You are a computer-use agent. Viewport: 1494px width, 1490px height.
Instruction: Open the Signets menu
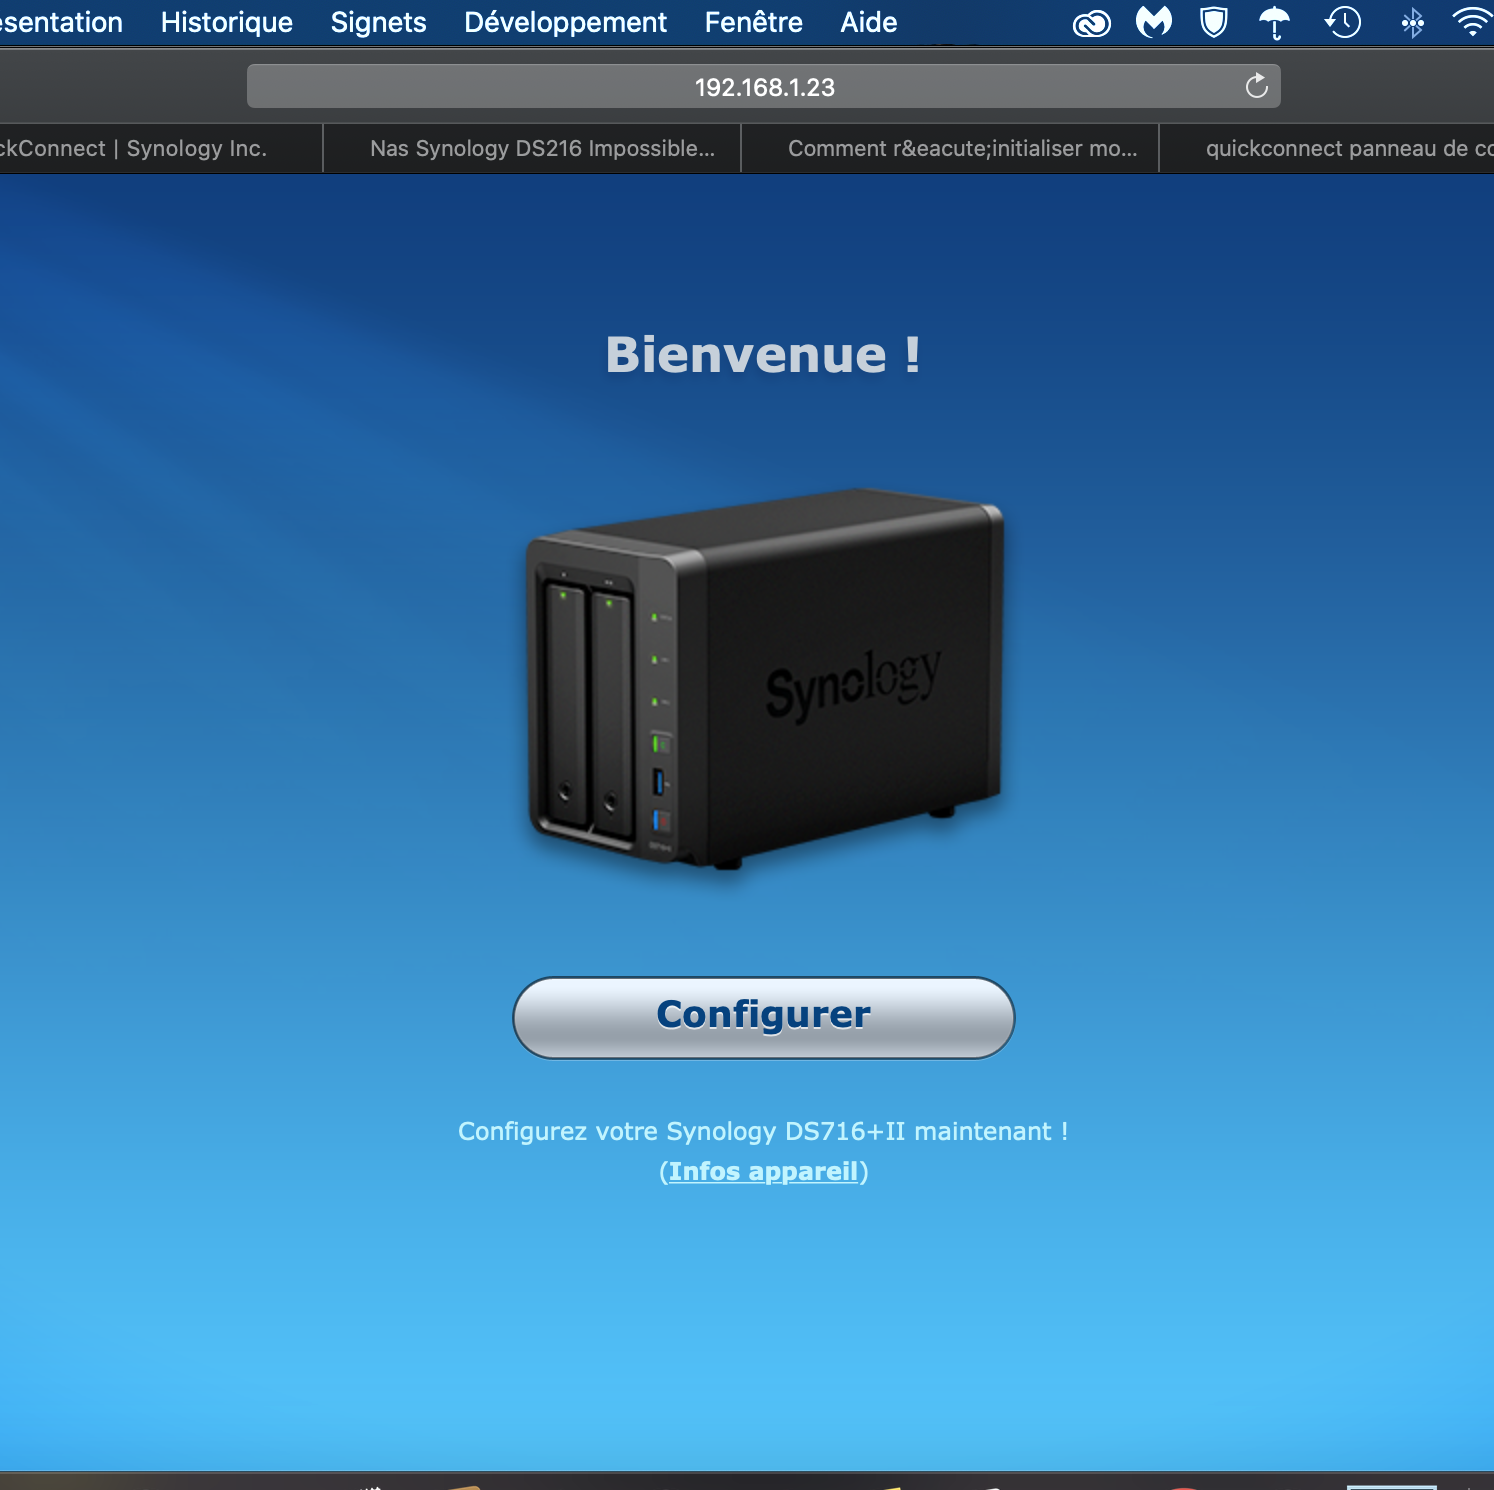point(378,22)
